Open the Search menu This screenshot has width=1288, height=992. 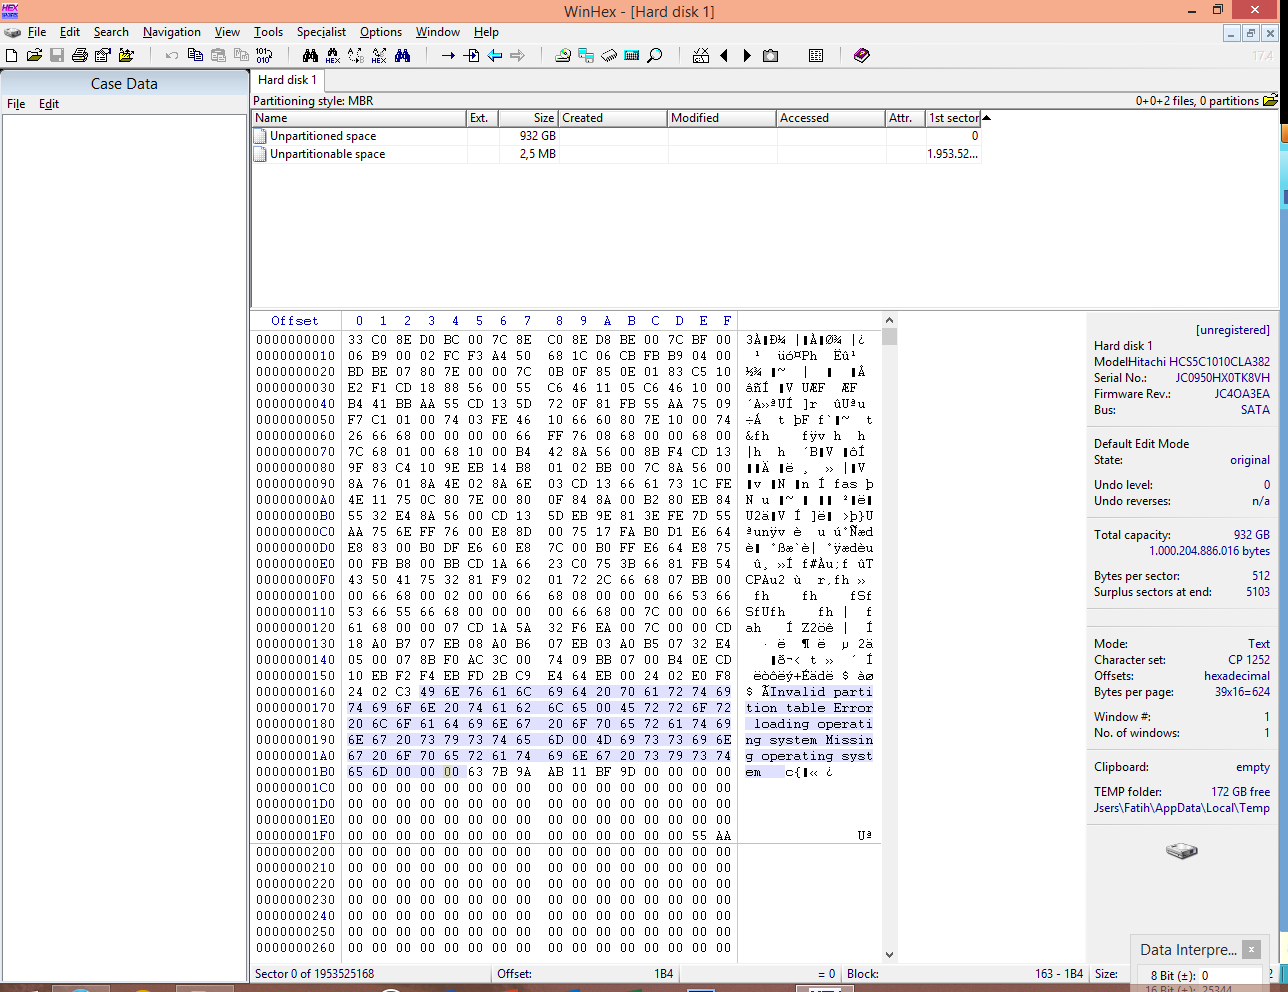point(111,32)
